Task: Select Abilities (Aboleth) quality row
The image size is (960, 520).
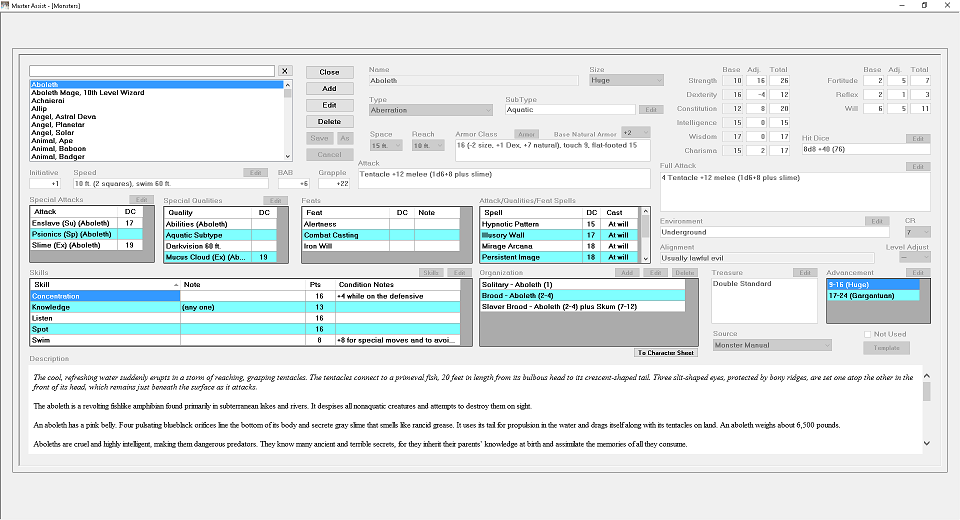Action: coord(220,224)
